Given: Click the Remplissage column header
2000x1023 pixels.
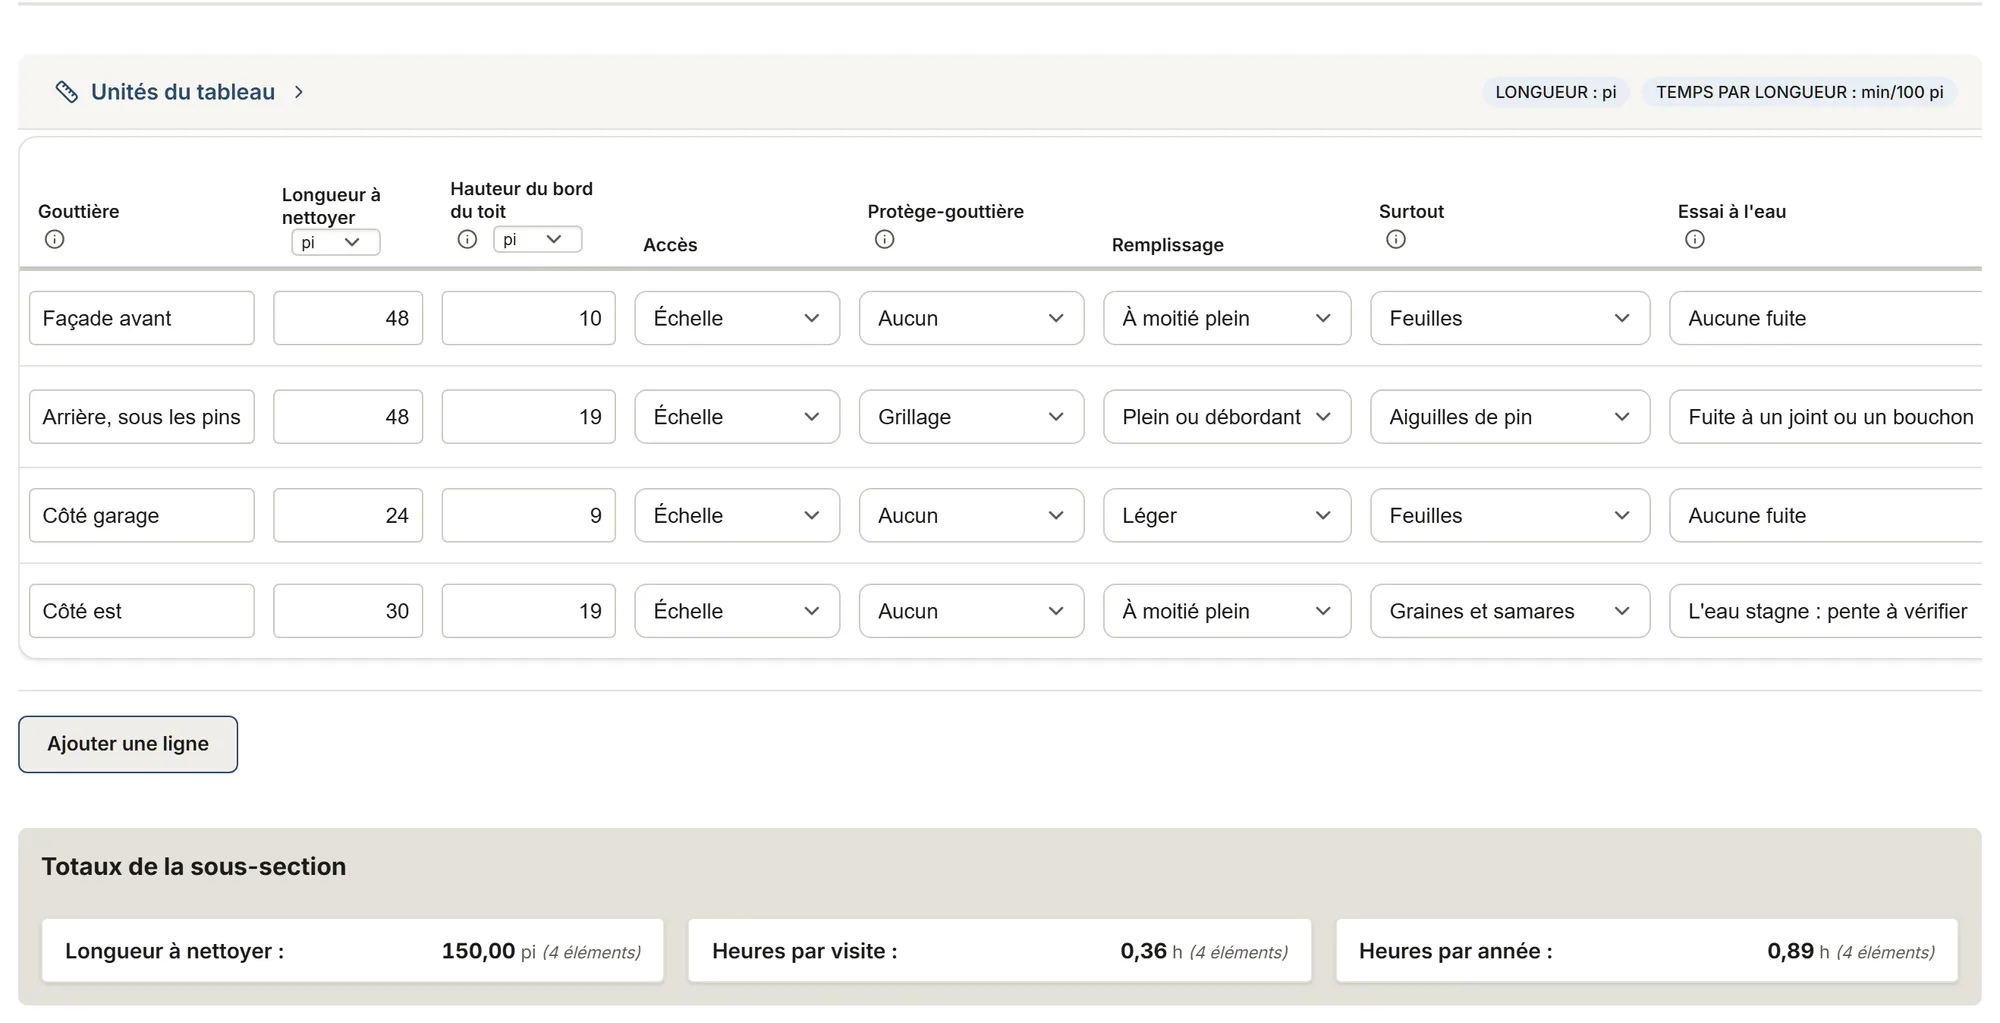Looking at the screenshot, I should point(1168,245).
